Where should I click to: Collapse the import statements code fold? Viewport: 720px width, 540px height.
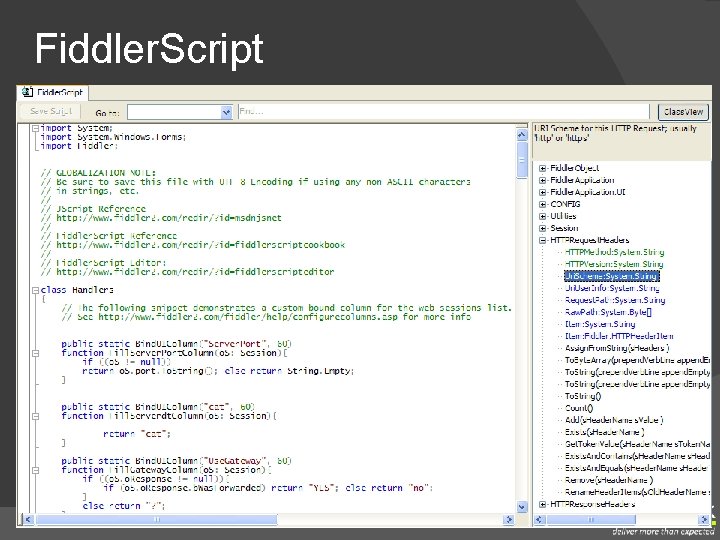35,129
